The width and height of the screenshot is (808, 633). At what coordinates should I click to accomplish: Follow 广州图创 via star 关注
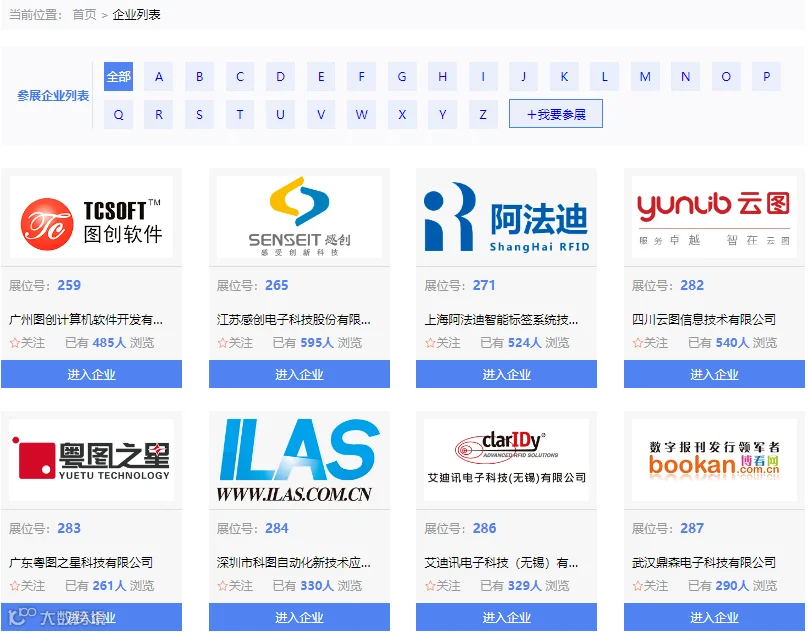pyautogui.click(x=27, y=343)
